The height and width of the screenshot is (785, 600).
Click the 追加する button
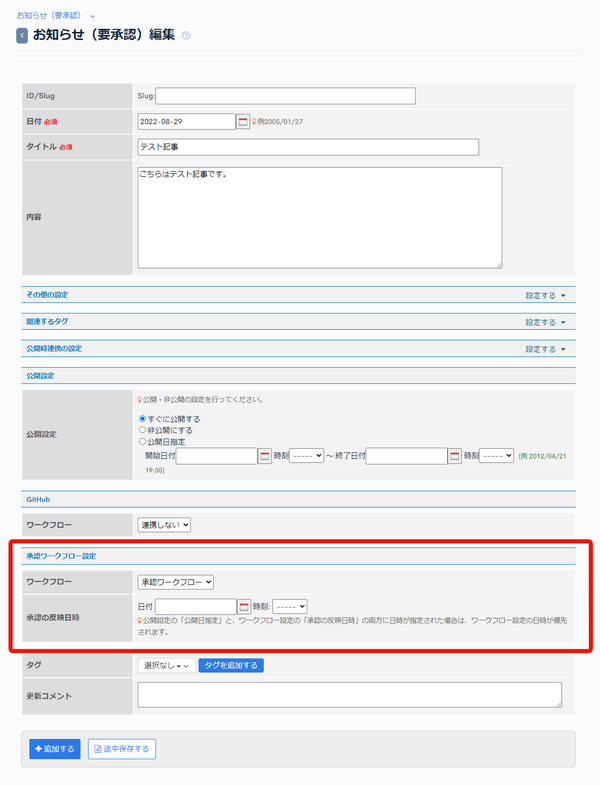pyautogui.click(x=55, y=749)
